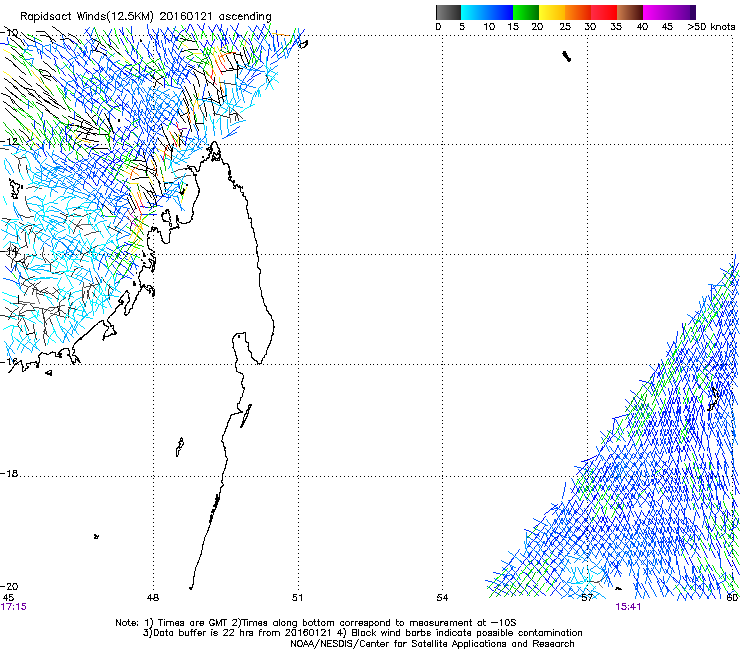Click the small island west of Madagascar near -17
Screen dimensions: 740x650
(180, 447)
